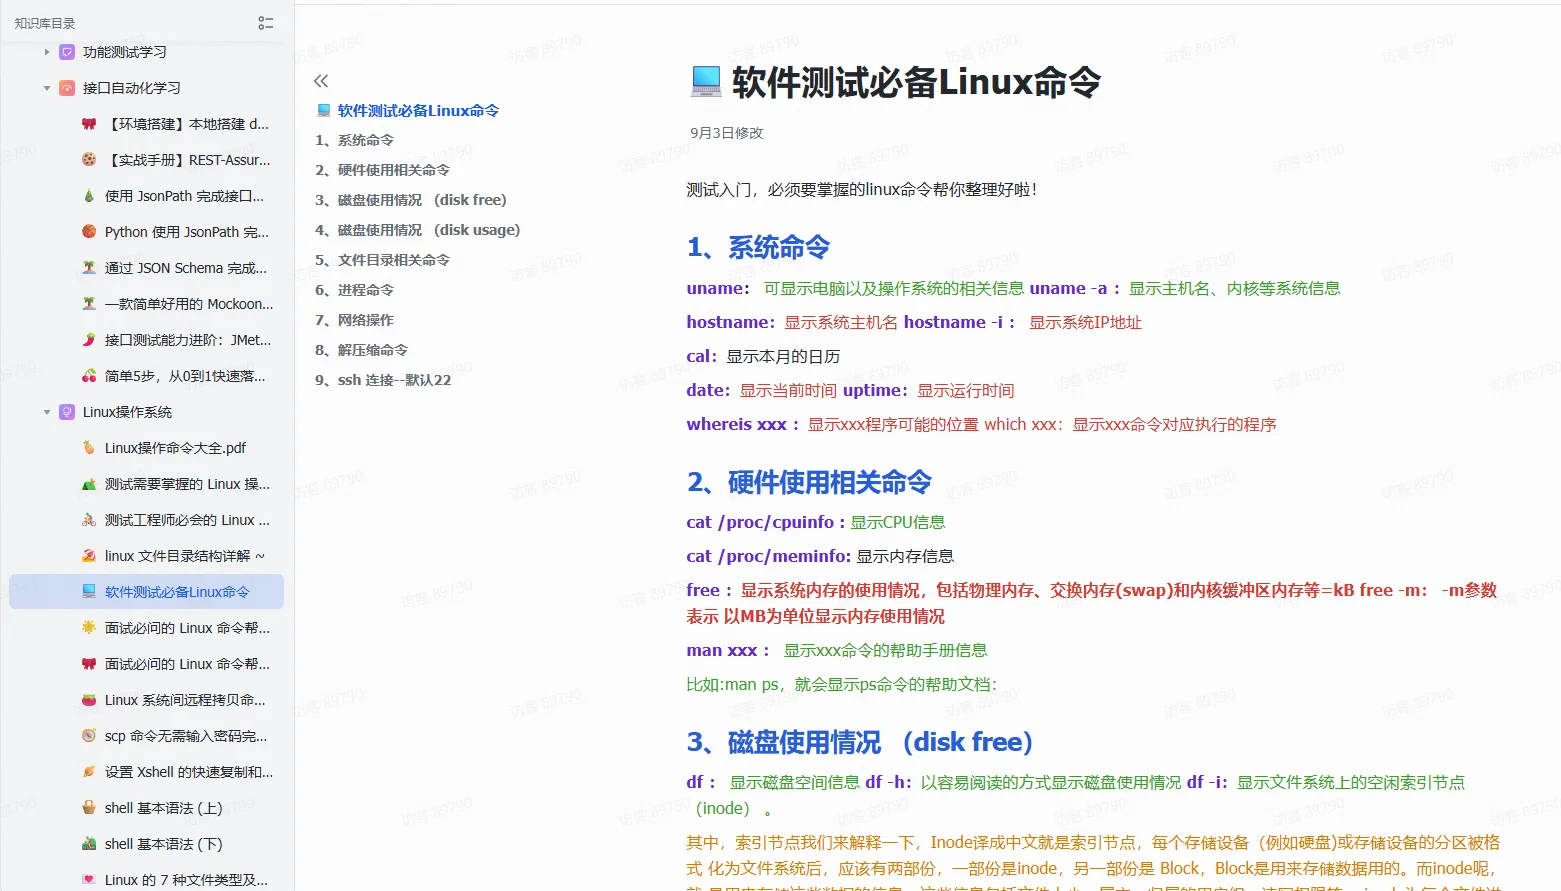The image size is (1561, 891).
Task: Click the icon beside shell 基本语法 (上)
Action: (x=89, y=807)
